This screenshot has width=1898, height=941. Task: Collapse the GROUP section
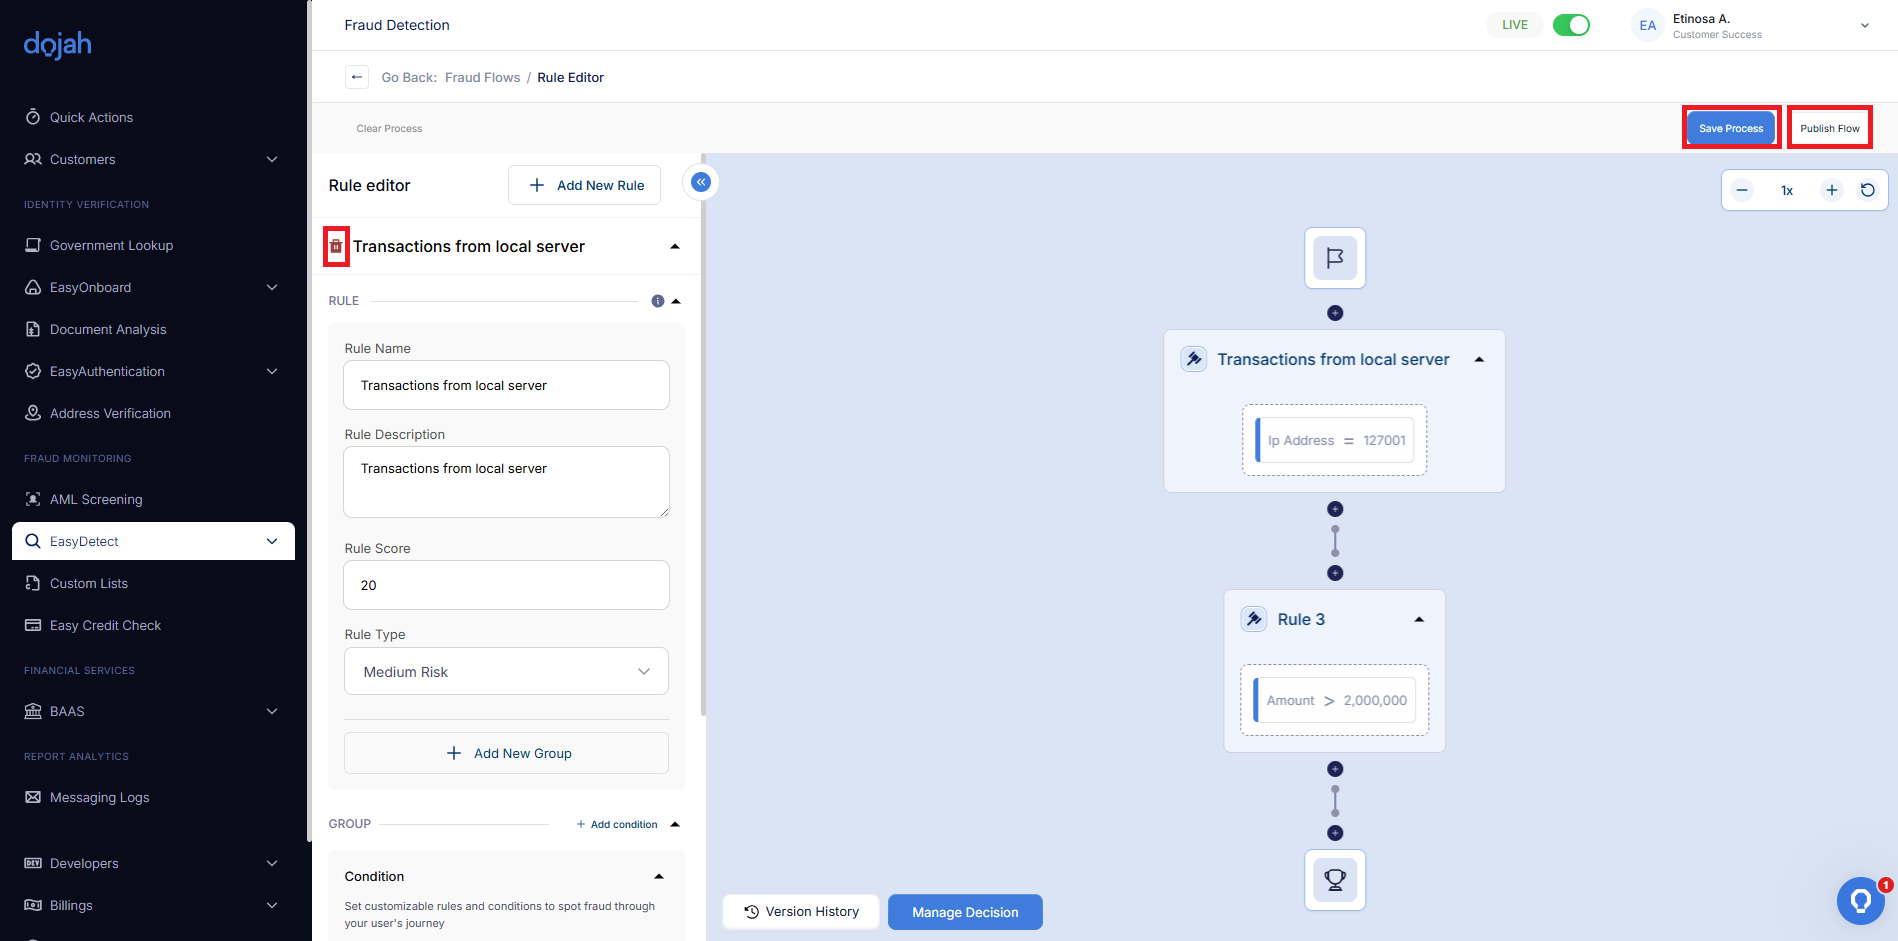point(675,824)
